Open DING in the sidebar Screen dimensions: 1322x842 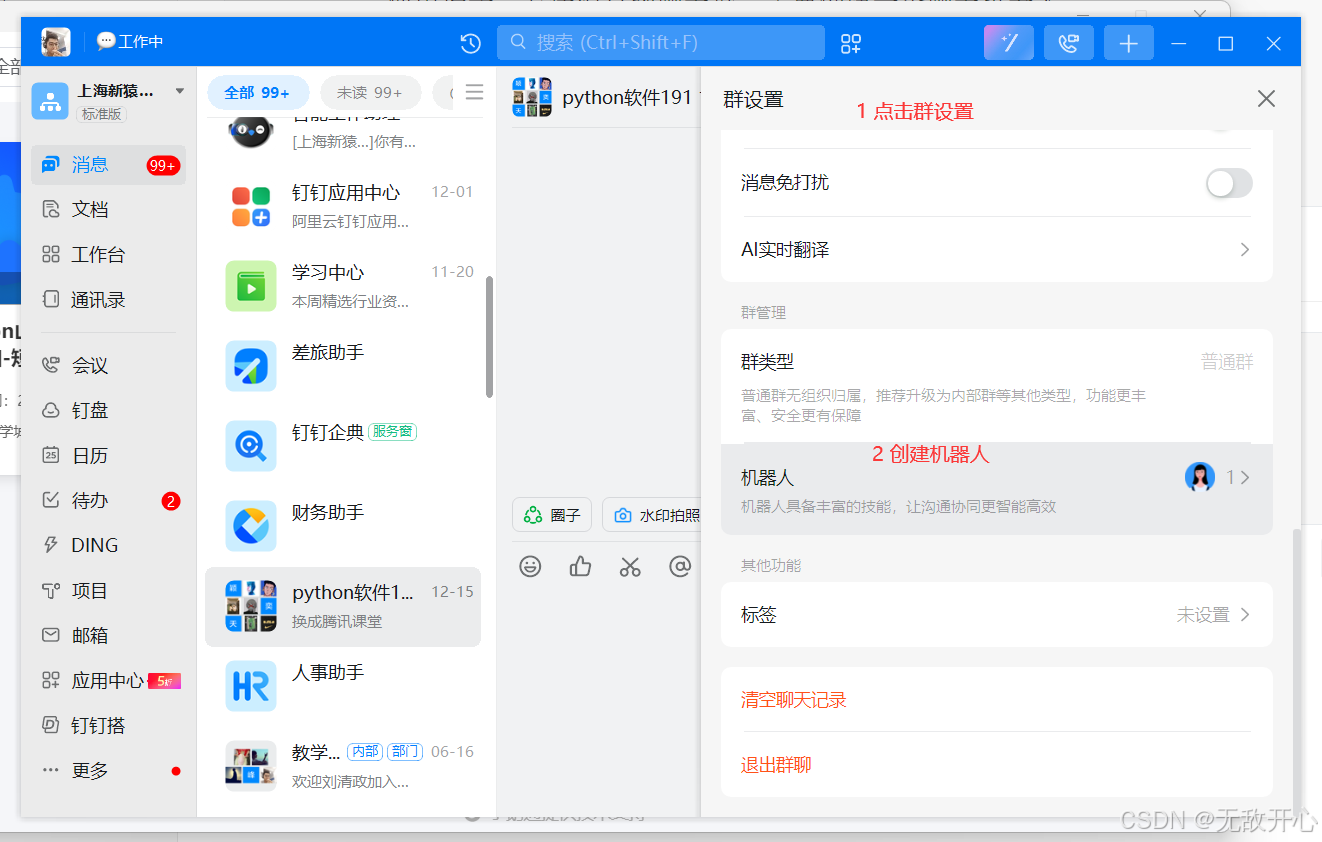coord(108,545)
